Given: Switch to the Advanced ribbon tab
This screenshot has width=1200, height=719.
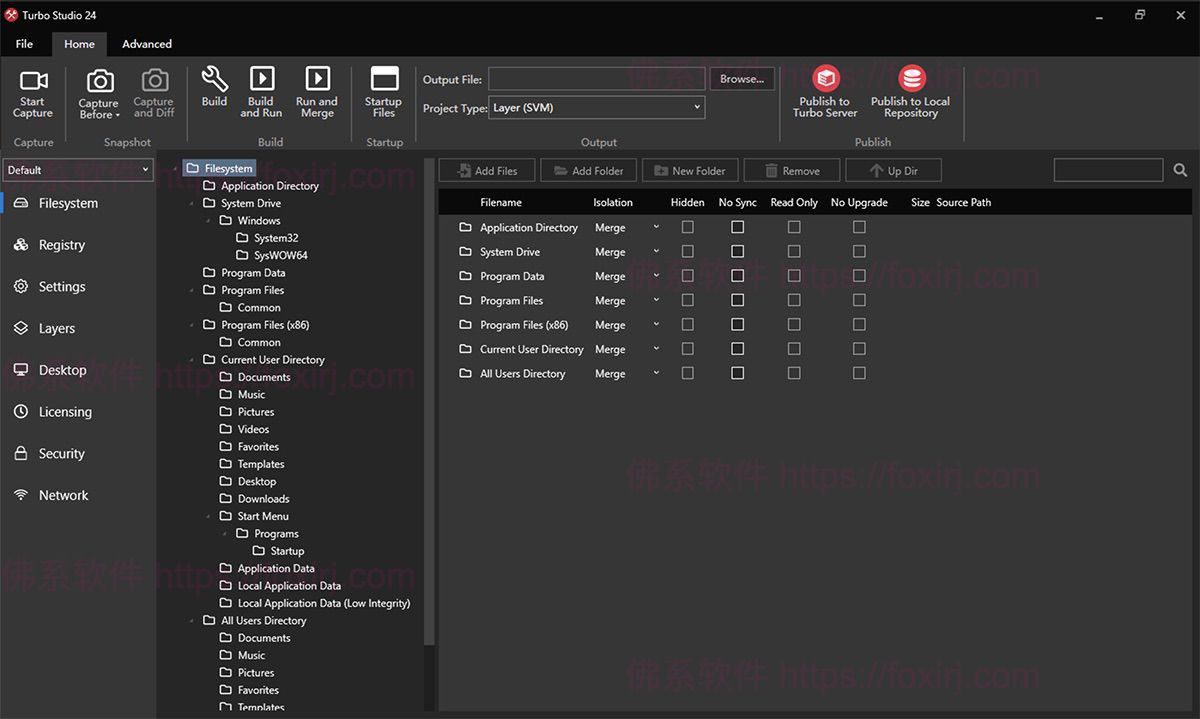Looking at the screenshot, I should point(147,44).
